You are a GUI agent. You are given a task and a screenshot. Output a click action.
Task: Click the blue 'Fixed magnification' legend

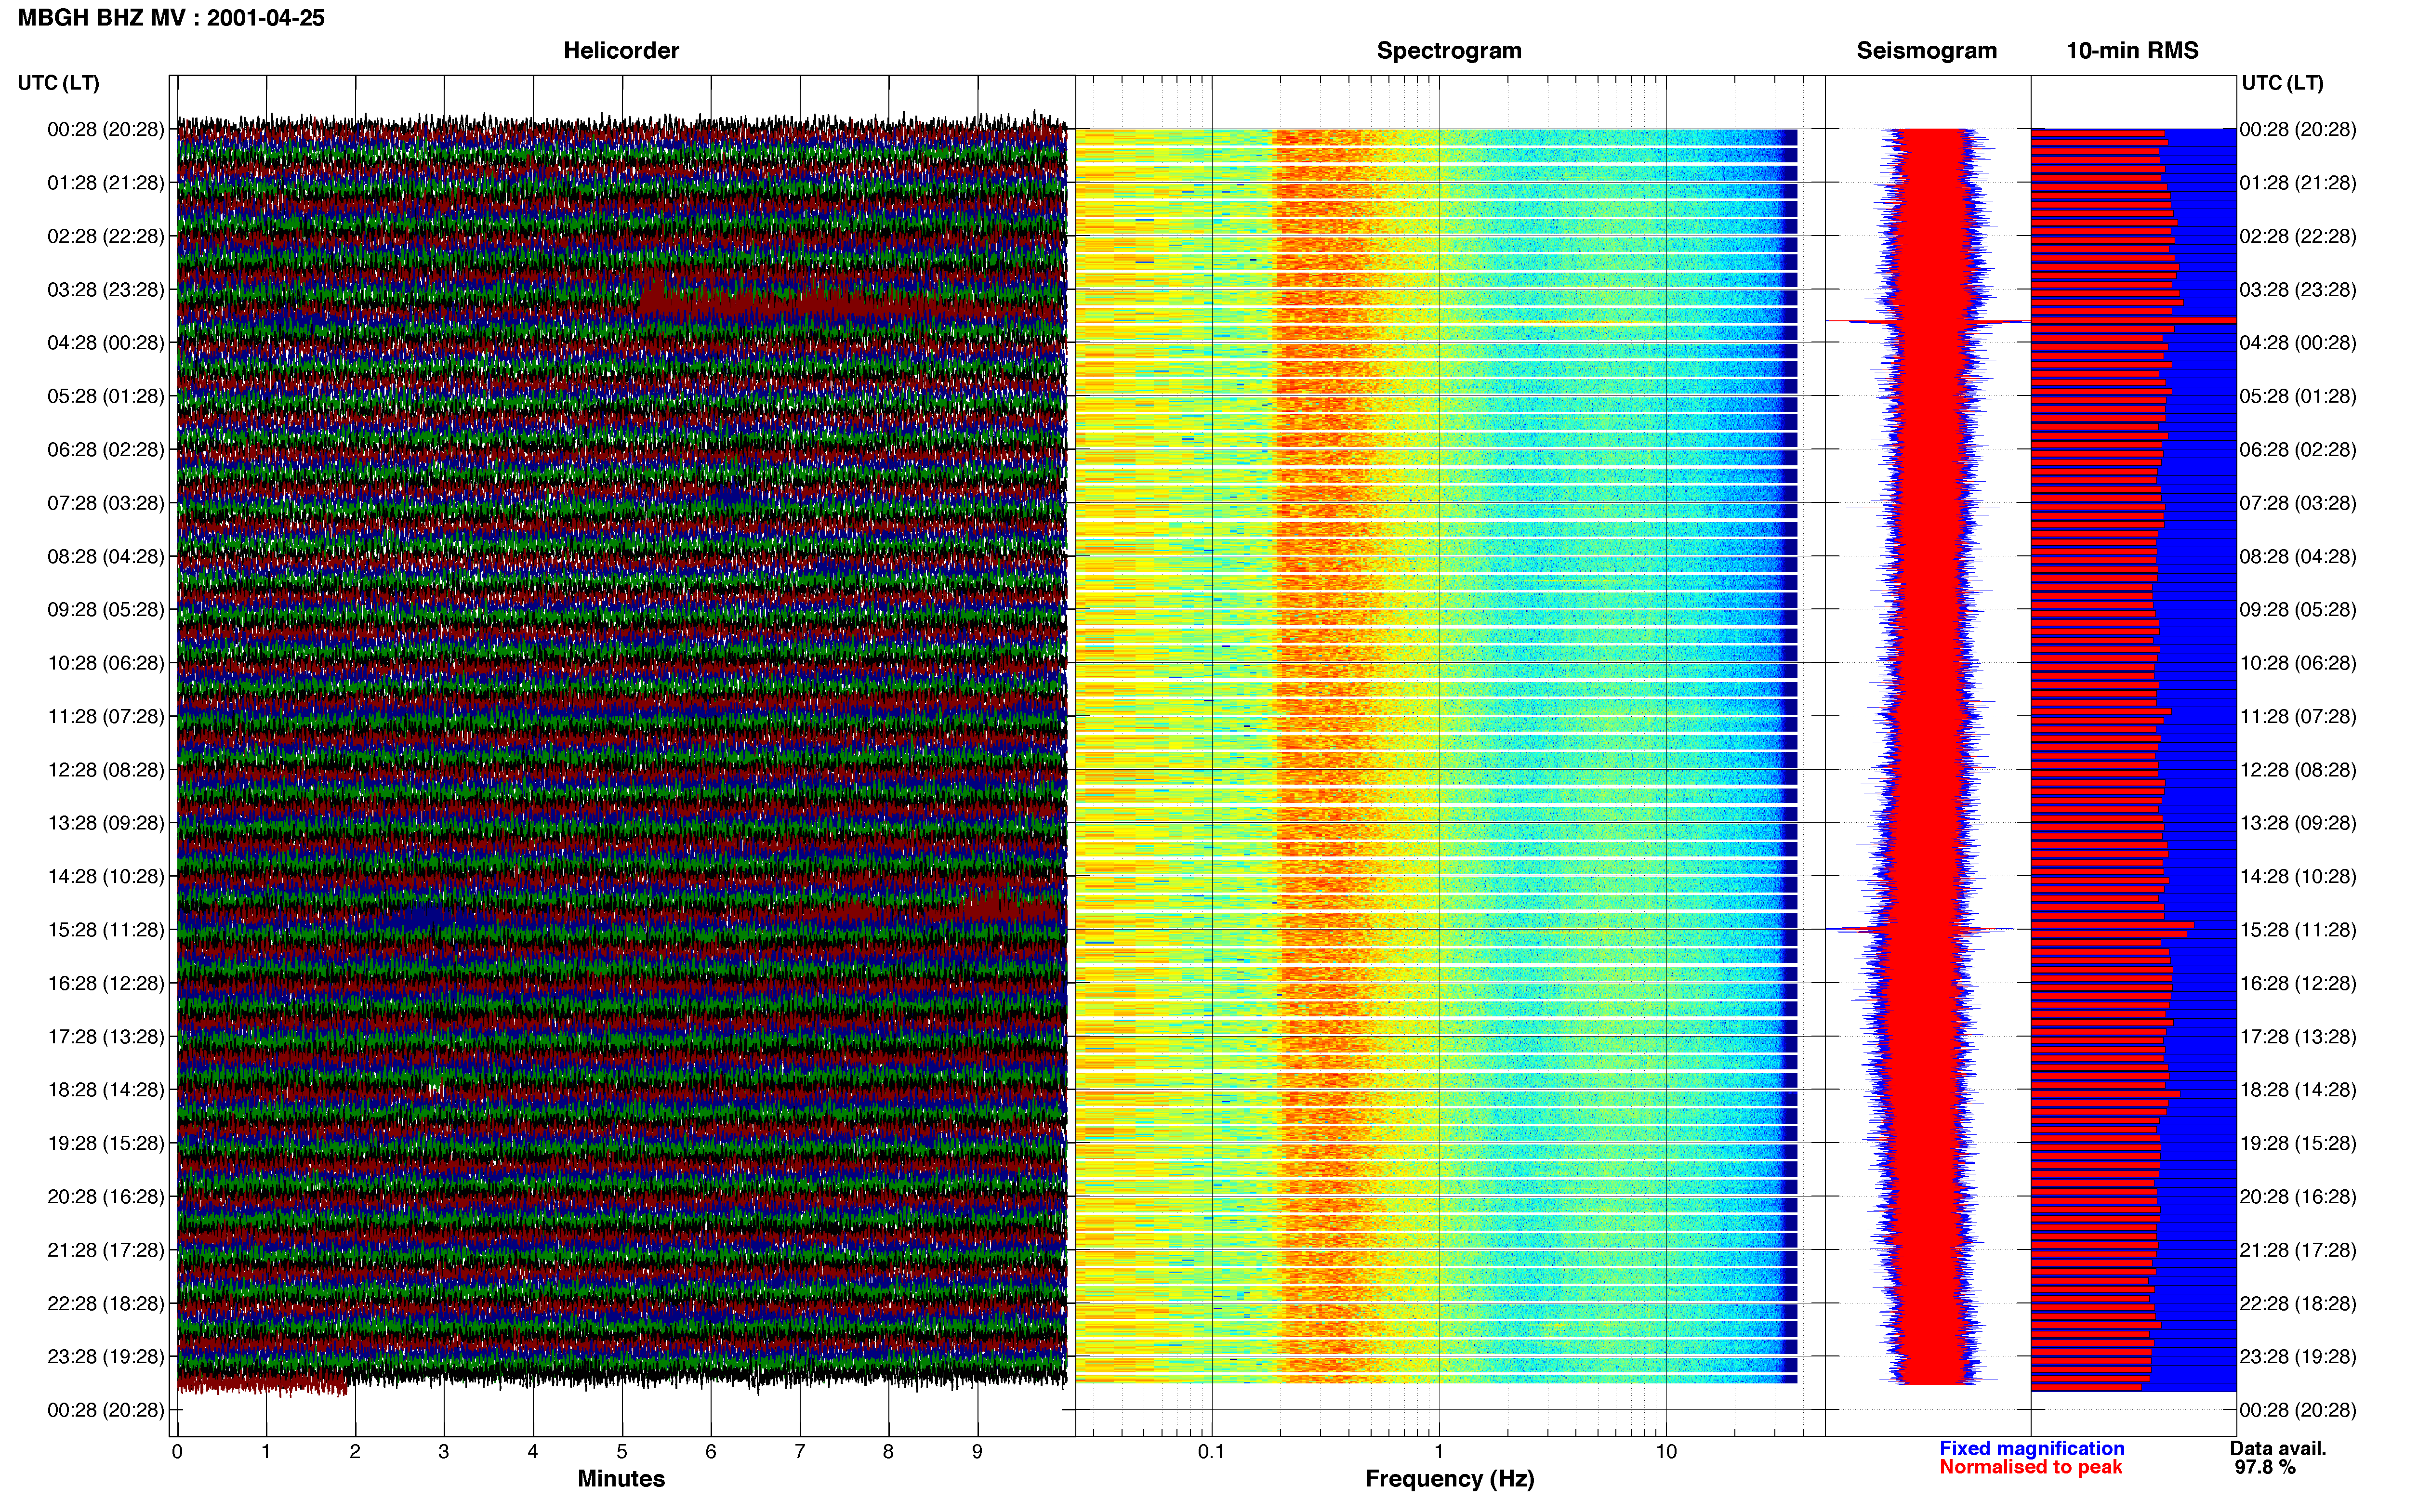[2032, 1448]
